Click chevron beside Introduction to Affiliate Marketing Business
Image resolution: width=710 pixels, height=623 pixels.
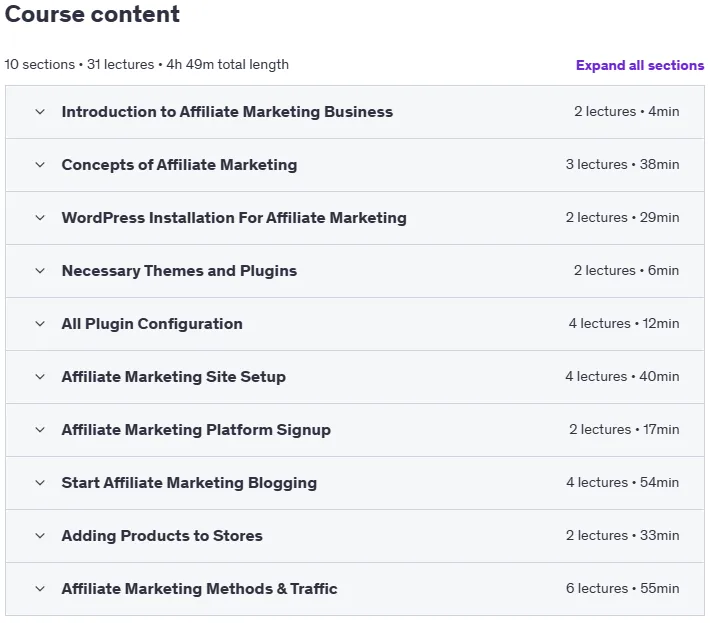40,111
